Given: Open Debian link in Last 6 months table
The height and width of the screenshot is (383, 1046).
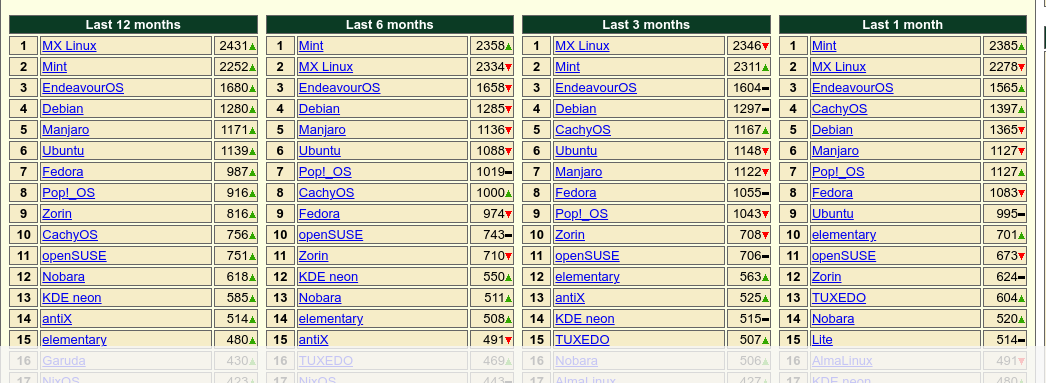Looking at the screenshot, I should point(320,109).
